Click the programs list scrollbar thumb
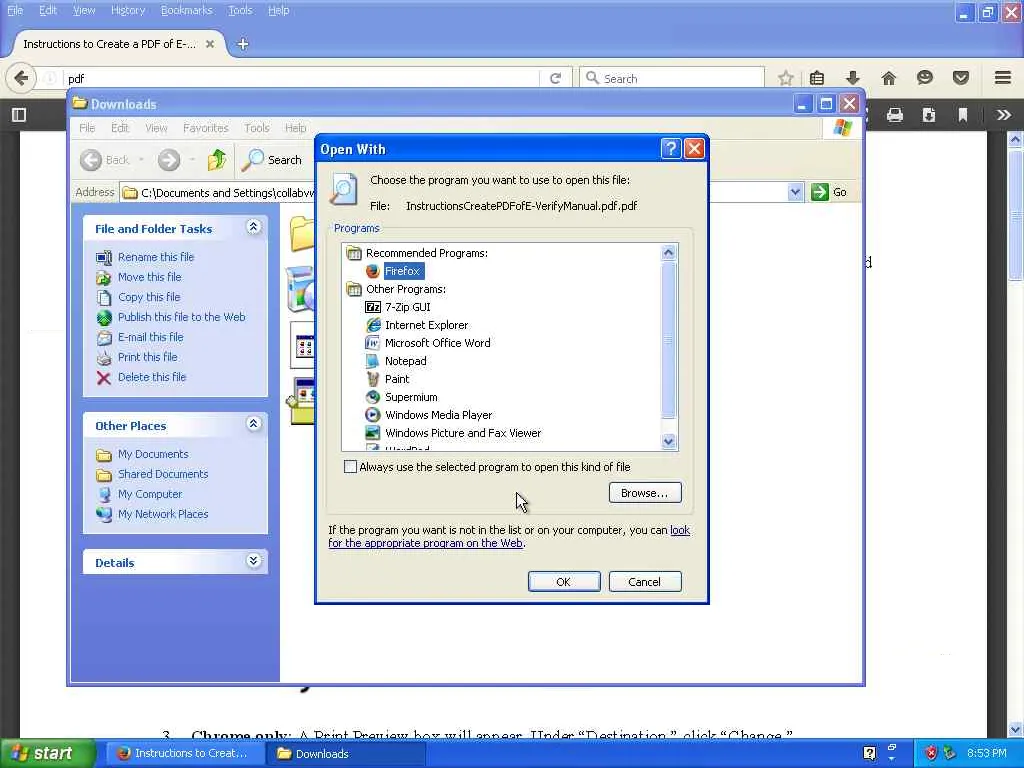The width and height of the screenshot is (1024, 768). (668, 340)
